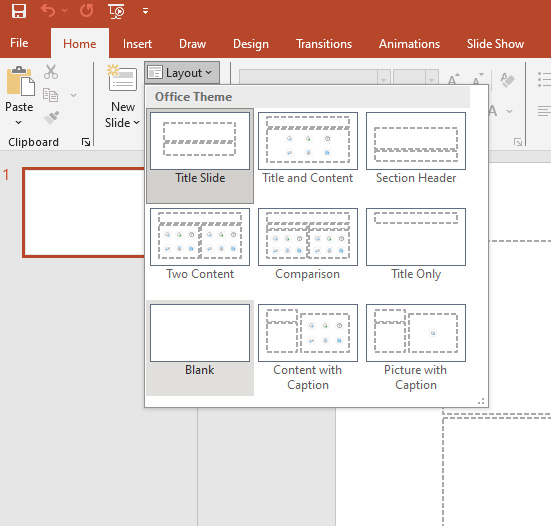
Task: Click the Clear All Formatting icon
Action: (x=507, y=80)
